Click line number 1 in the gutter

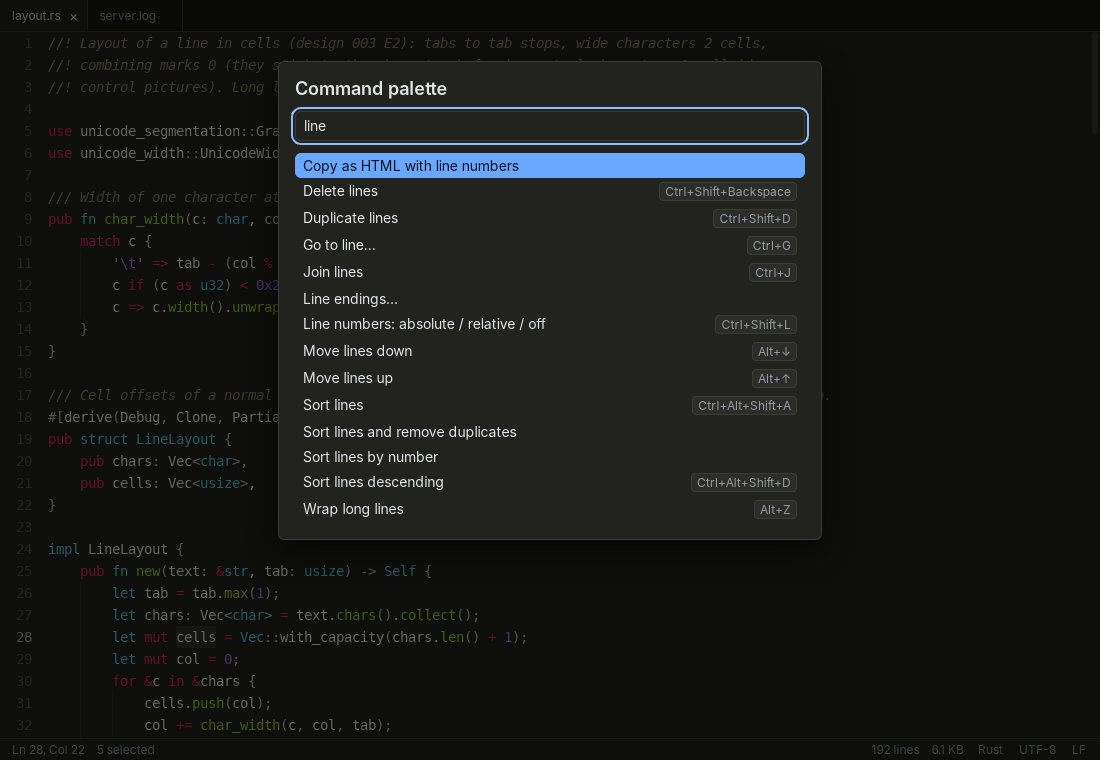(x=28, y=44)
